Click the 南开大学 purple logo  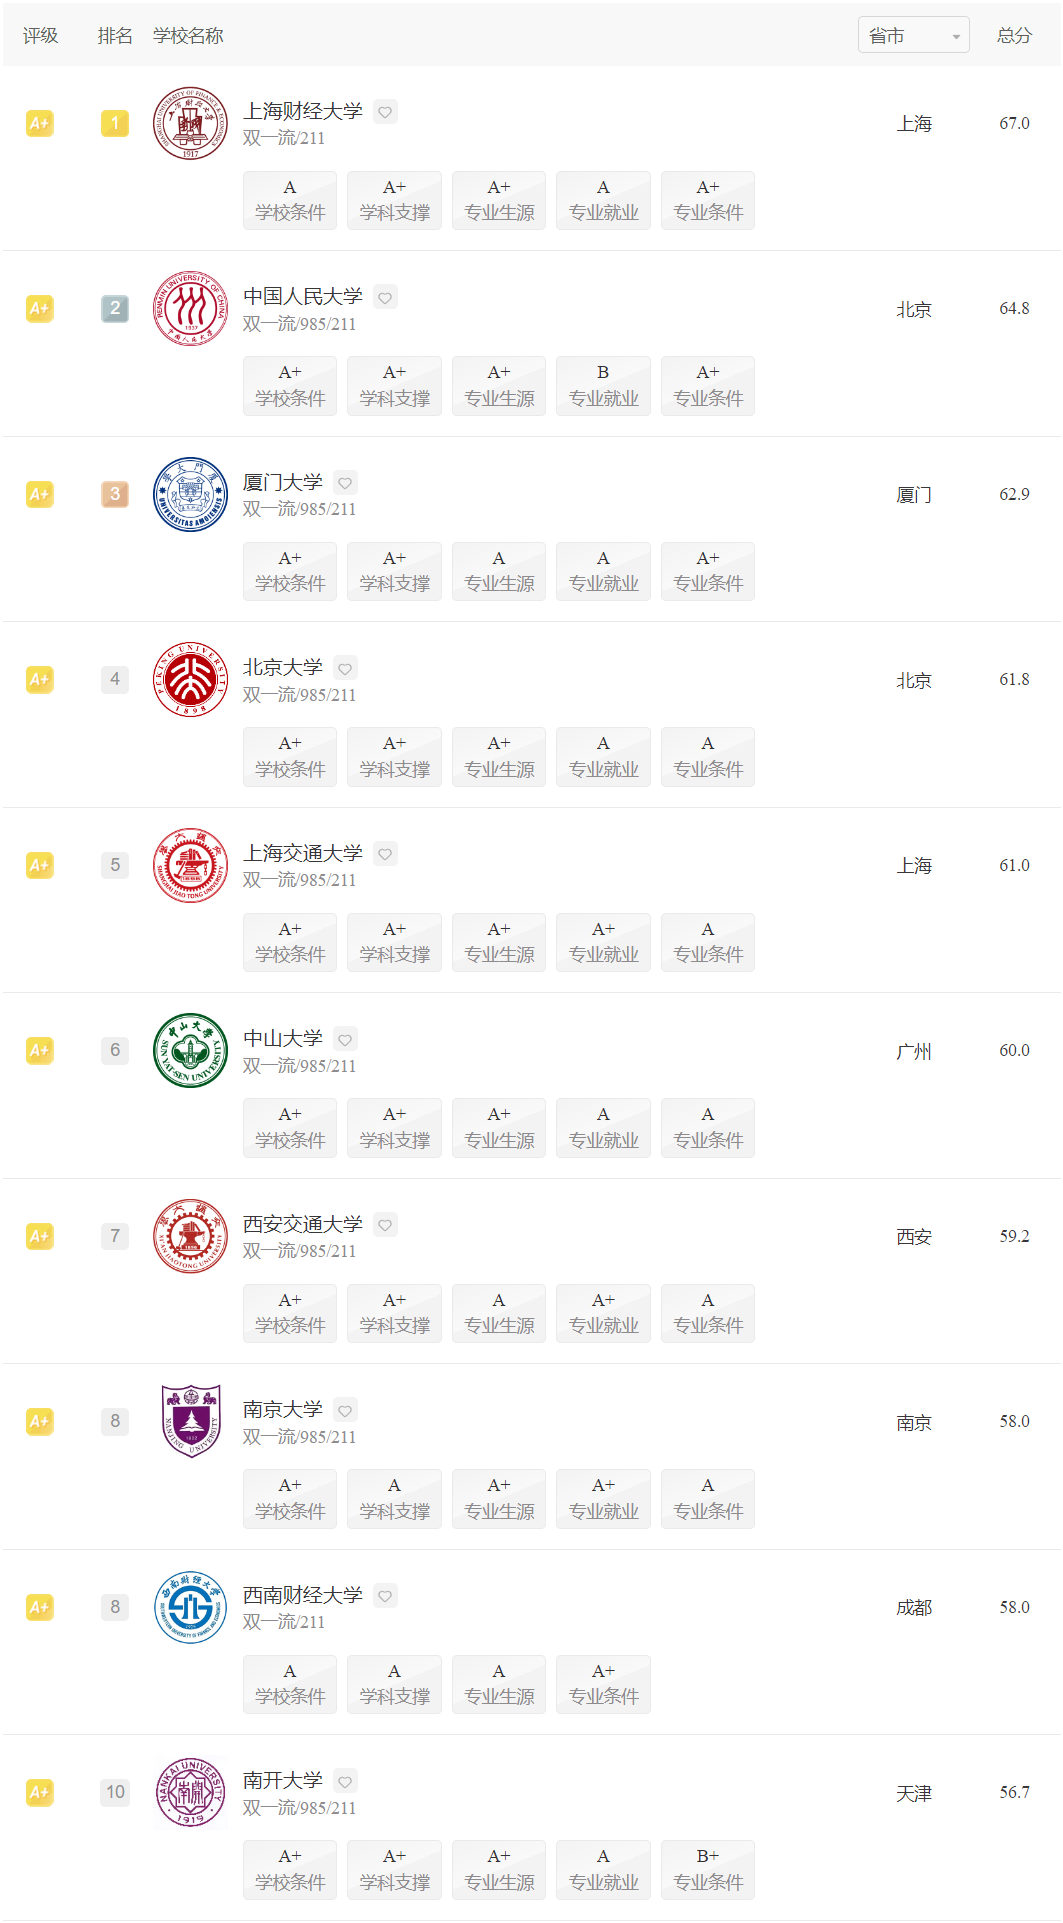coord(190,1792)
